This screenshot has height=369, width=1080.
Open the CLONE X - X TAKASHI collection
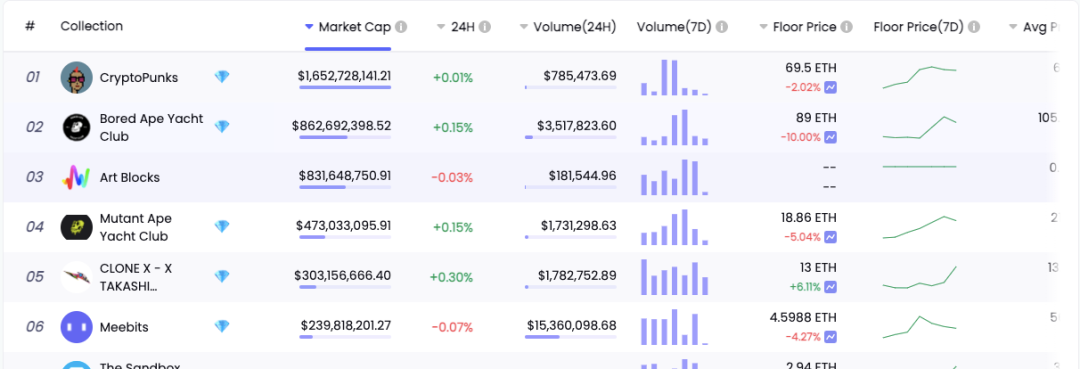pyautogui.click(x=136, y=277)
